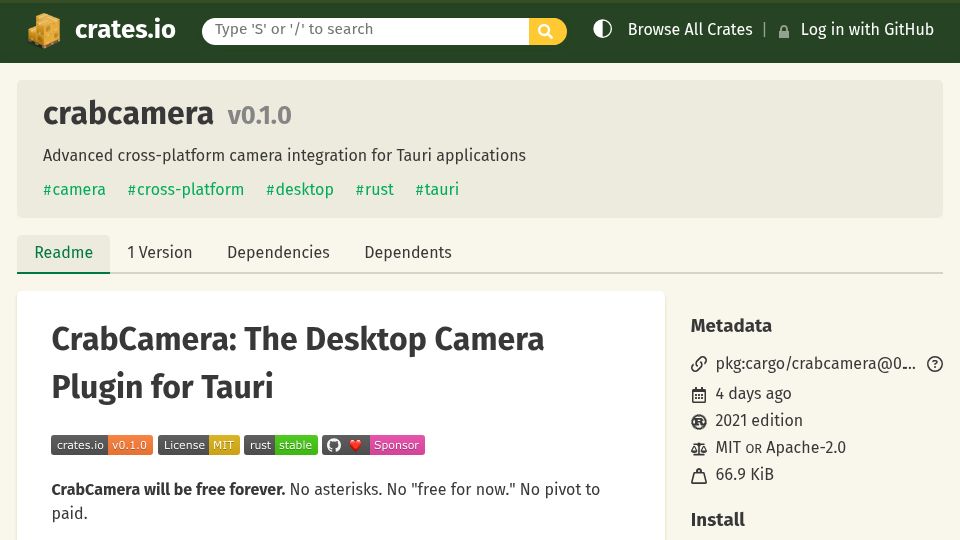Switch to the Dependents tab

pyautogui.click(x=408, y=253)
